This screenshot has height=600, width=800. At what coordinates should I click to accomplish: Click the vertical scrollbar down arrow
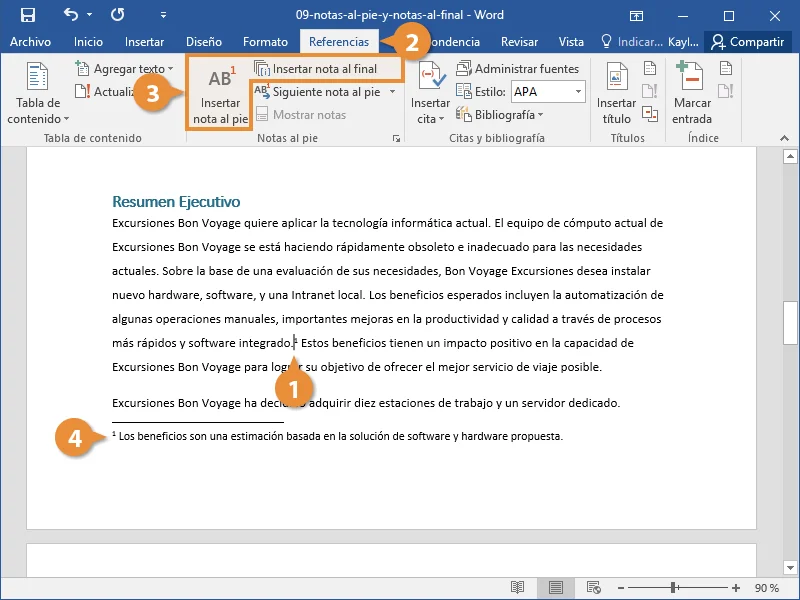(790, 567)
